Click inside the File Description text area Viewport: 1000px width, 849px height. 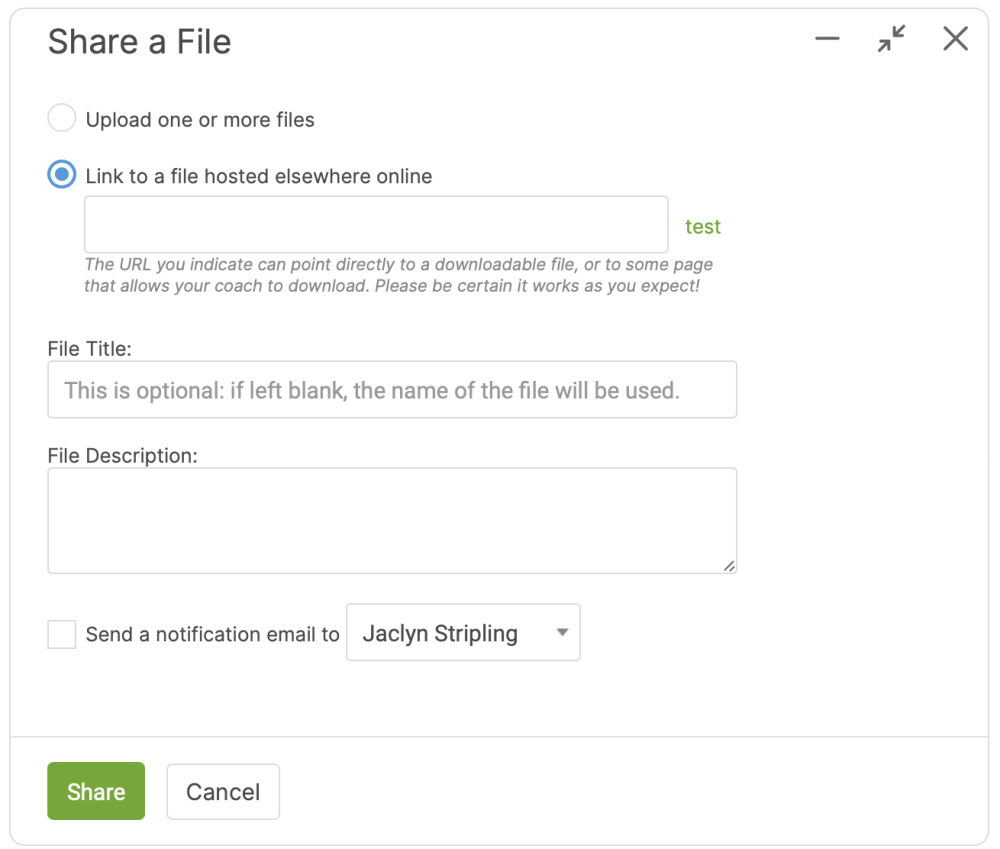(392, 520)
